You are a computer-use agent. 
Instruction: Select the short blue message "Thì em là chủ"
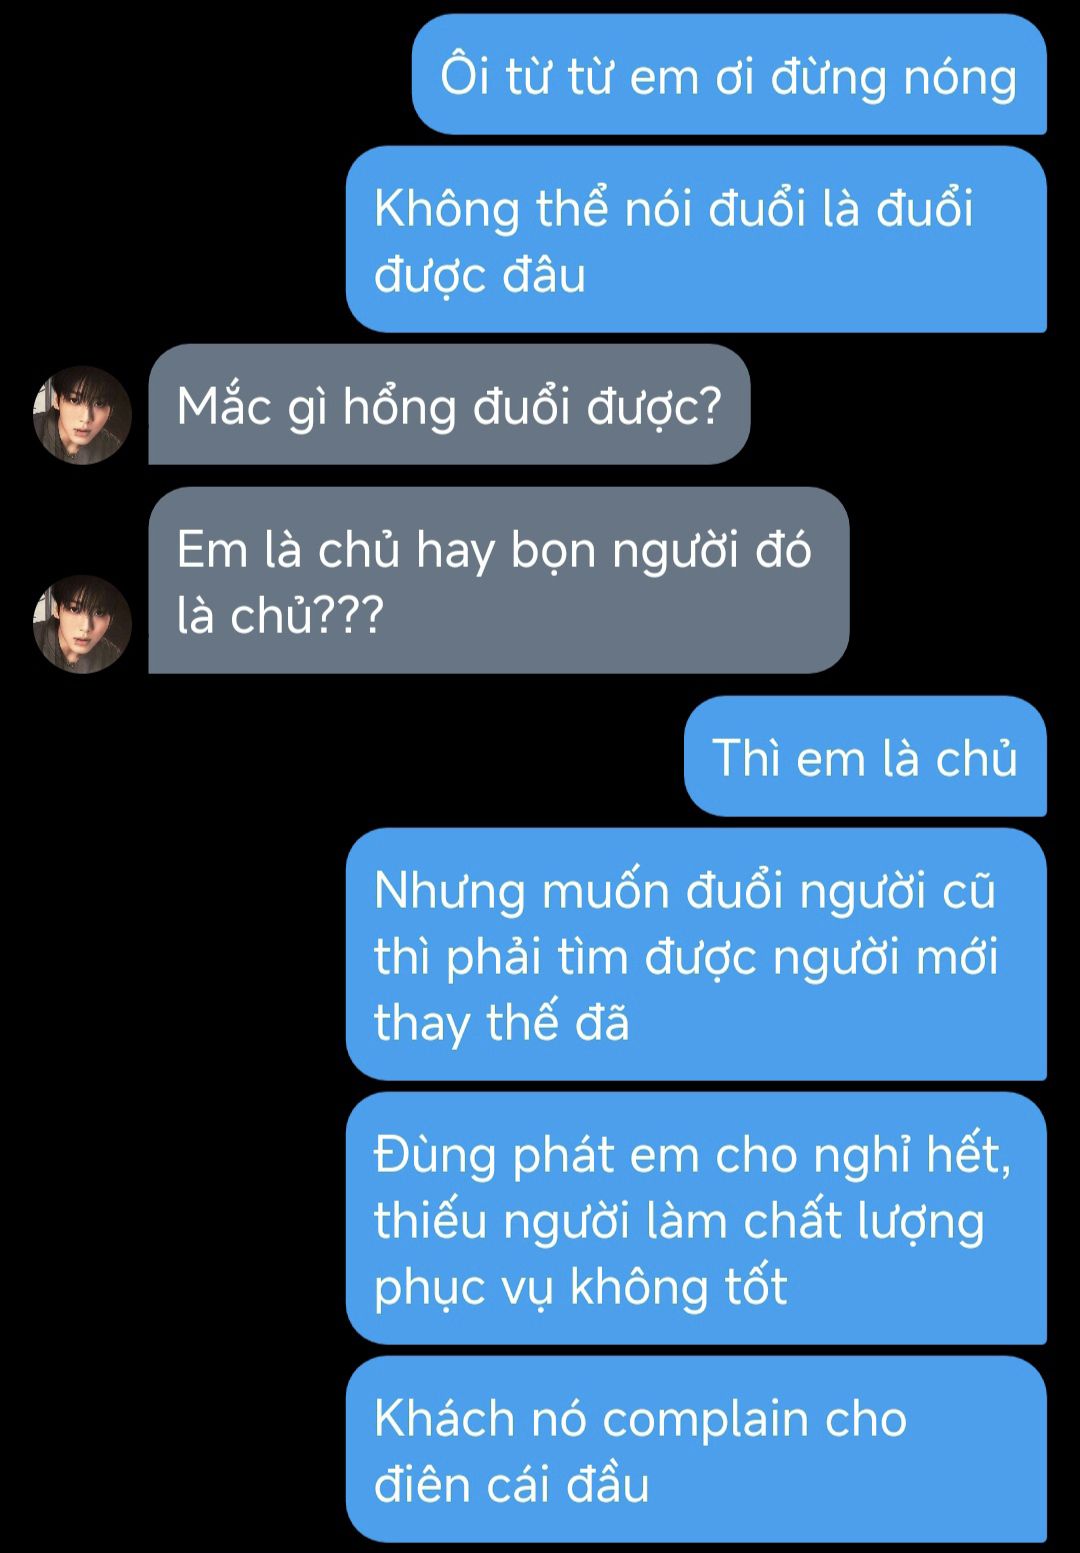(865, 757)
